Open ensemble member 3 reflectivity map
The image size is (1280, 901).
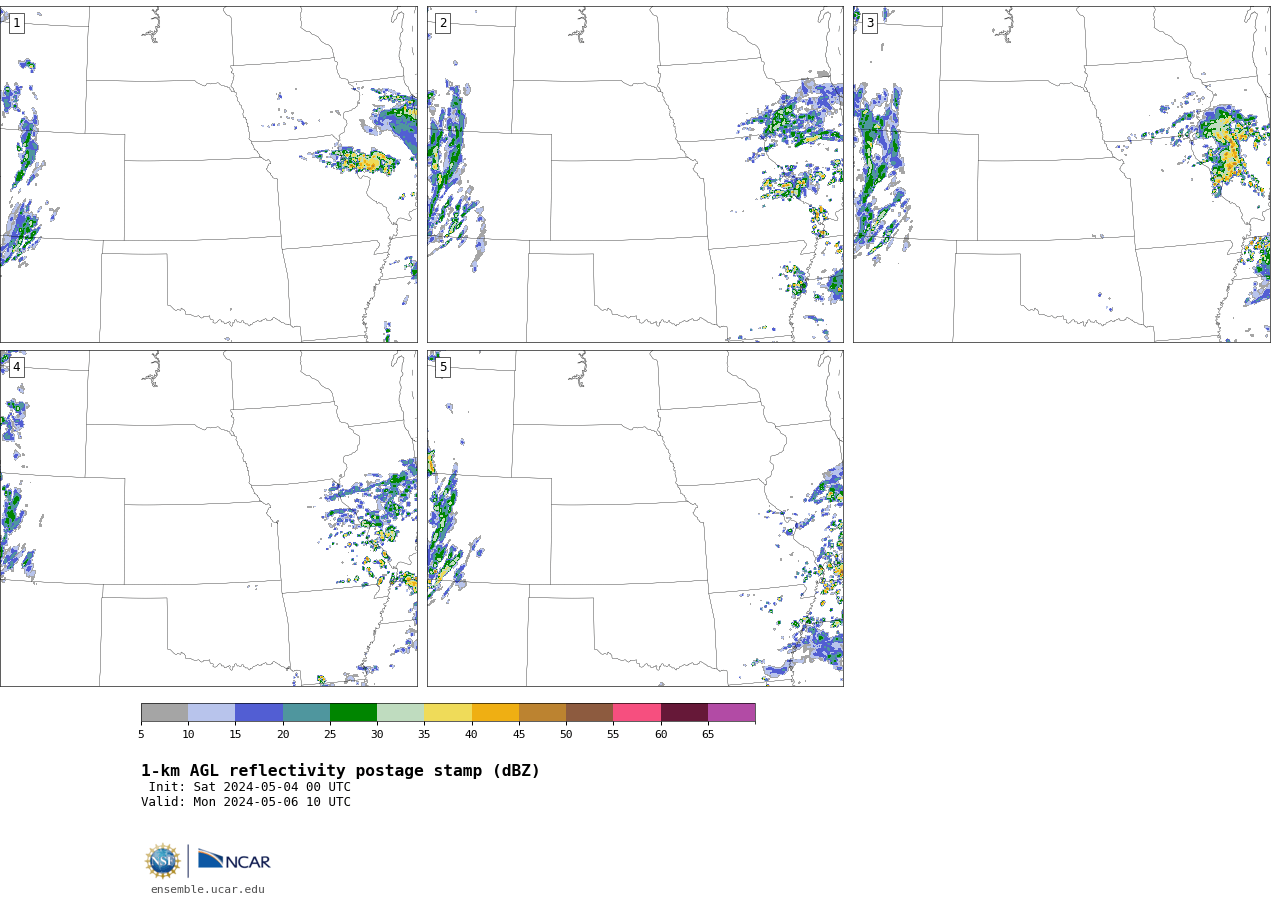click(1061, 174)
